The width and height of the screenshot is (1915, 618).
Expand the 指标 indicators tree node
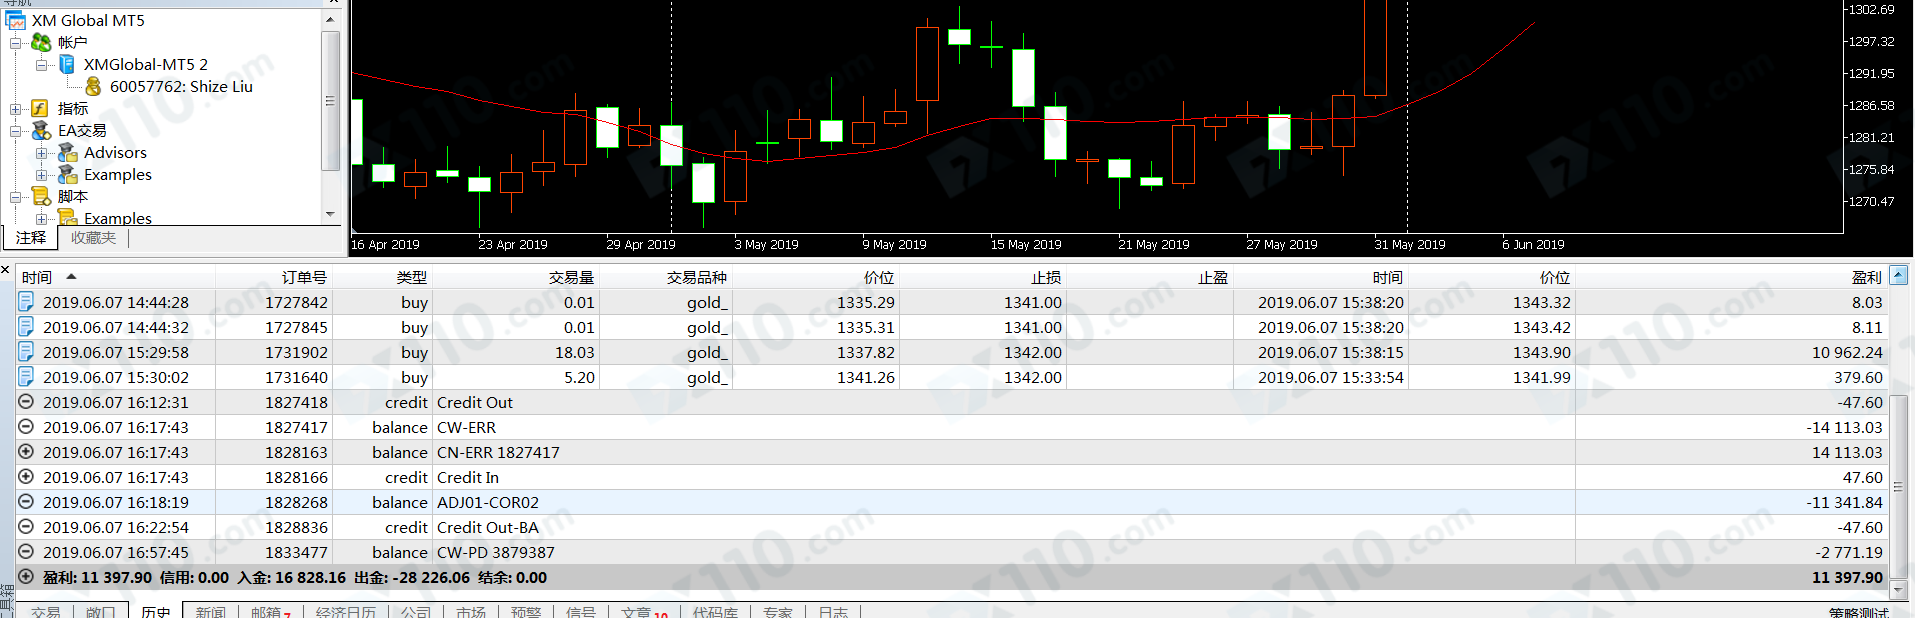(15, 109)
